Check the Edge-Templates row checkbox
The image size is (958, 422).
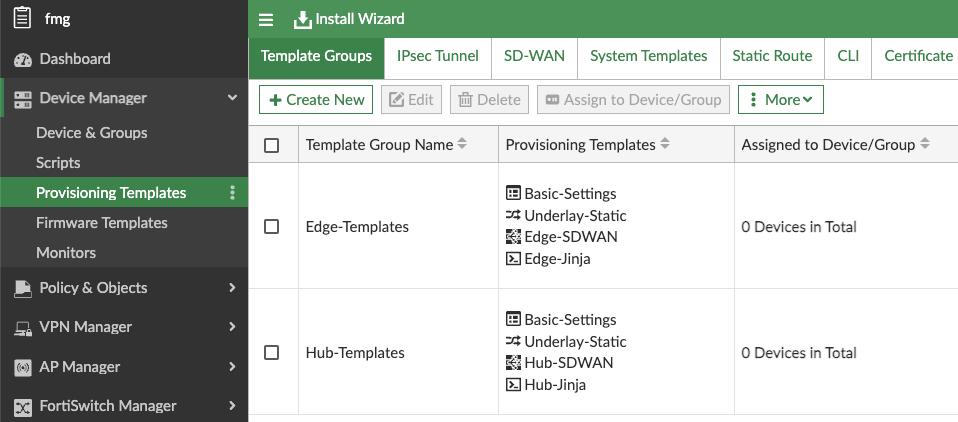271,227
